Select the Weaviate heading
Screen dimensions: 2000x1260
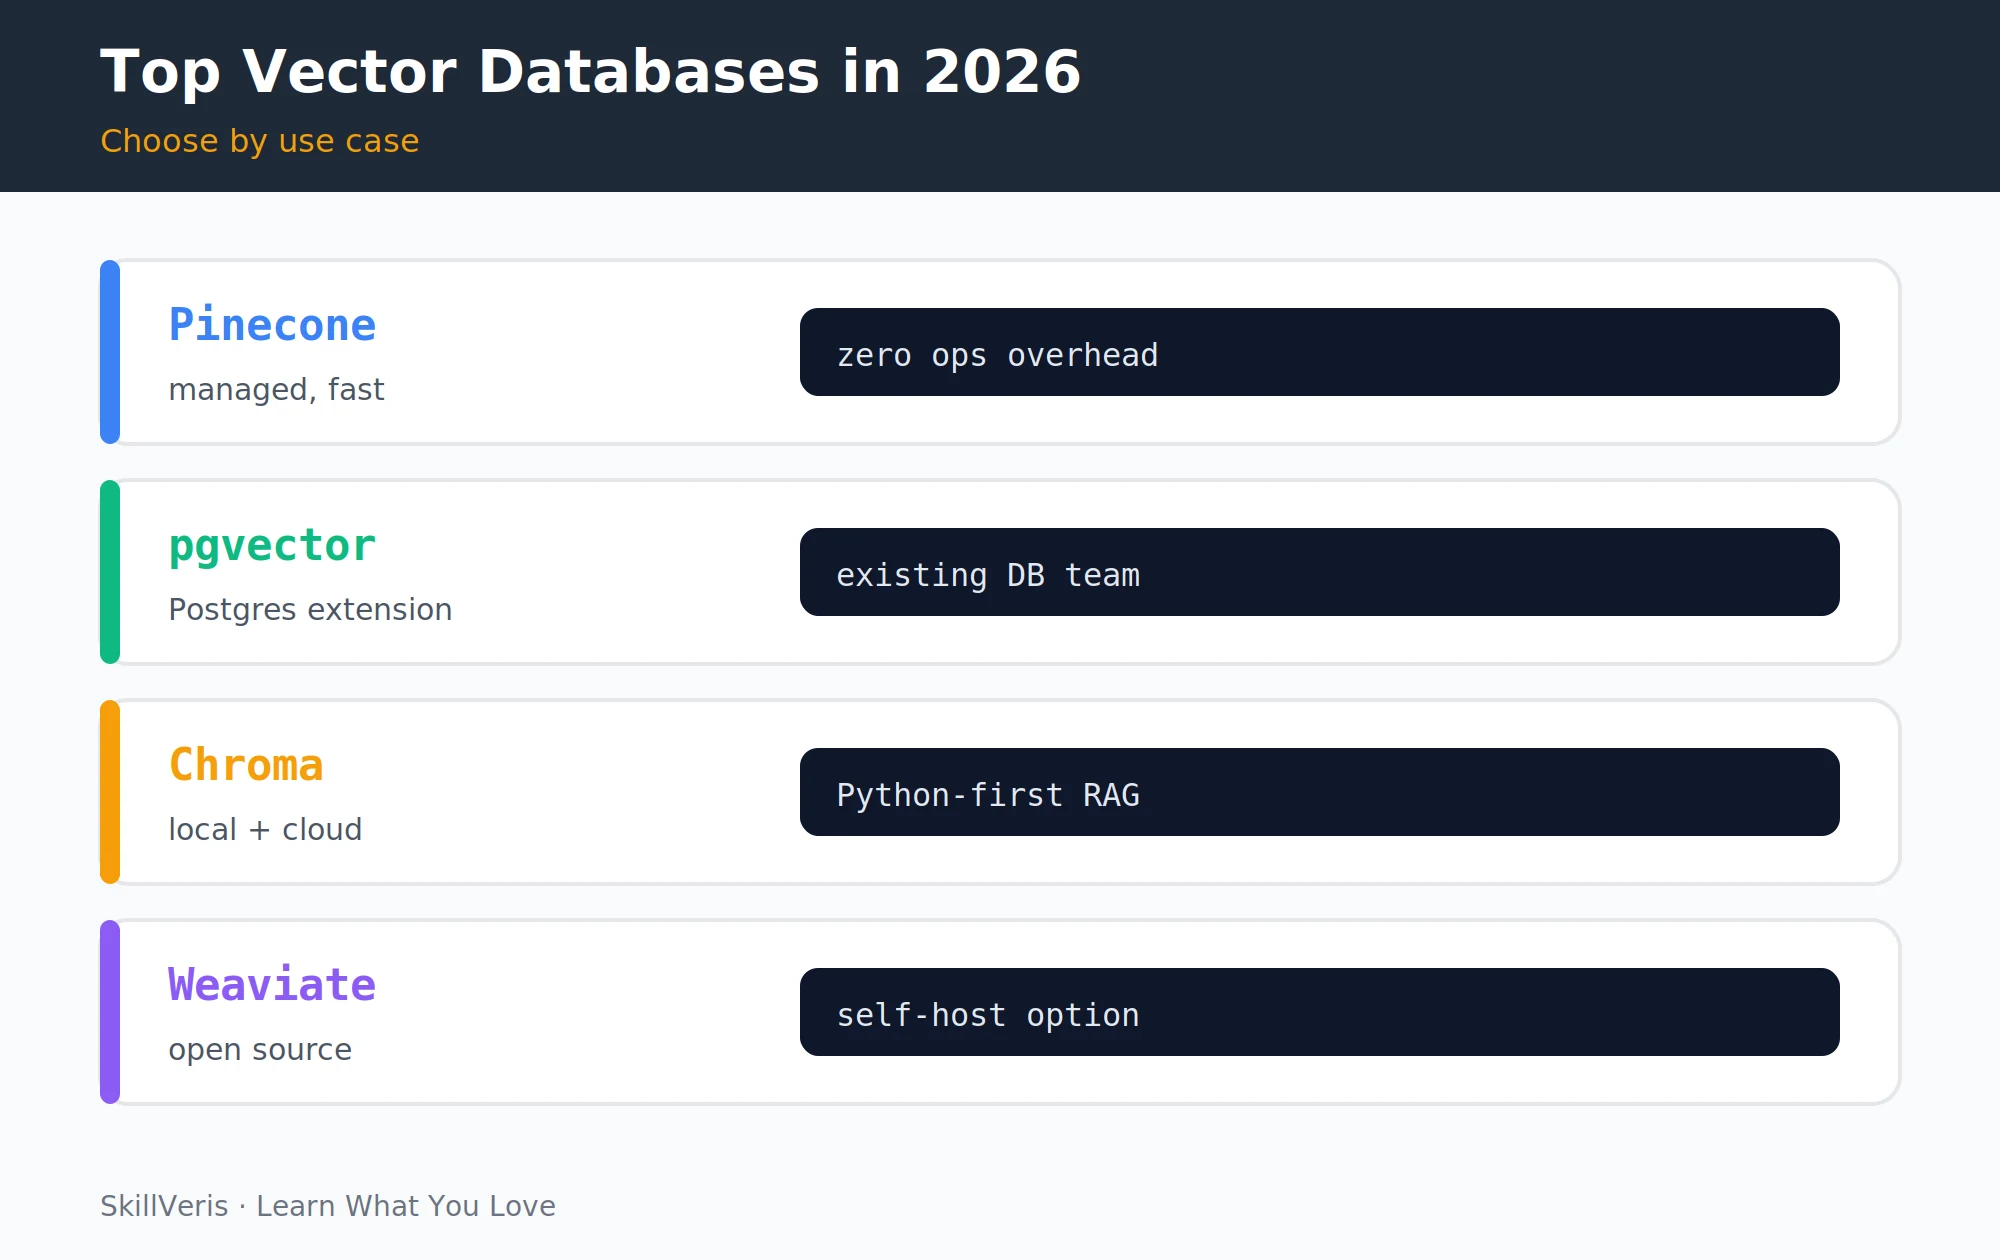272,985
